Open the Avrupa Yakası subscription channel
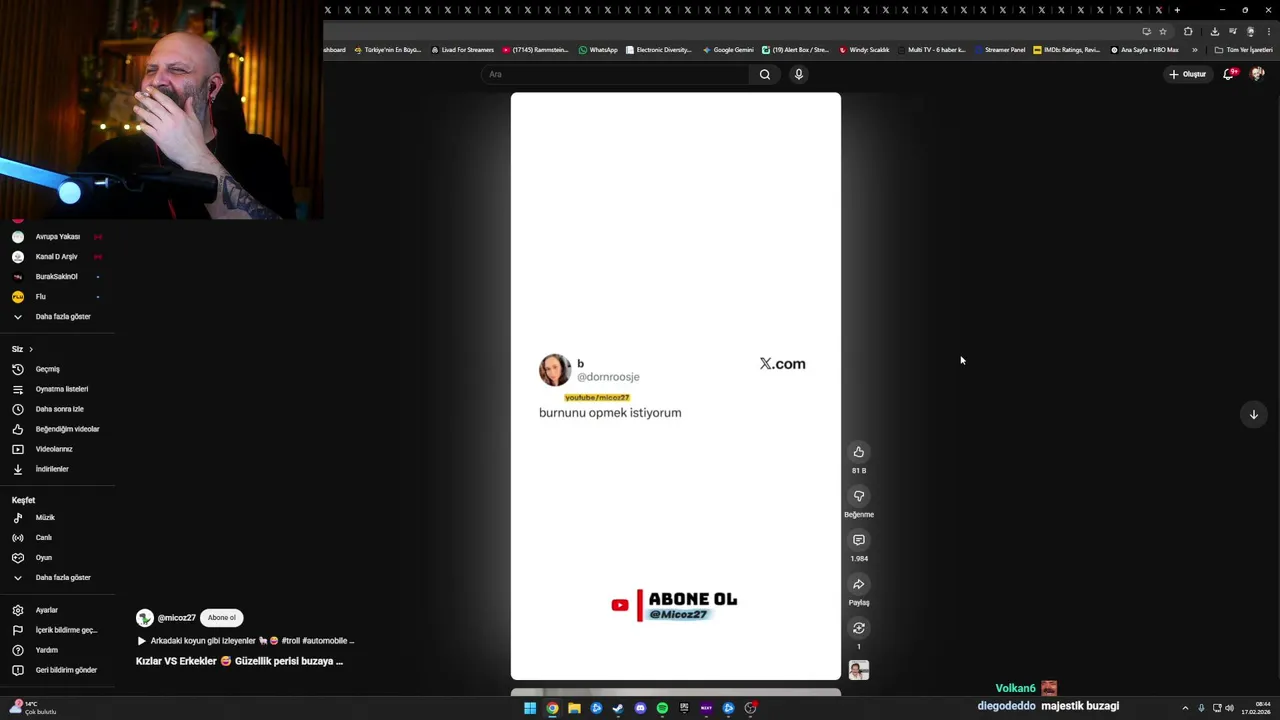The height and width of the screenshot is (720, 1280). coord(57,237)
